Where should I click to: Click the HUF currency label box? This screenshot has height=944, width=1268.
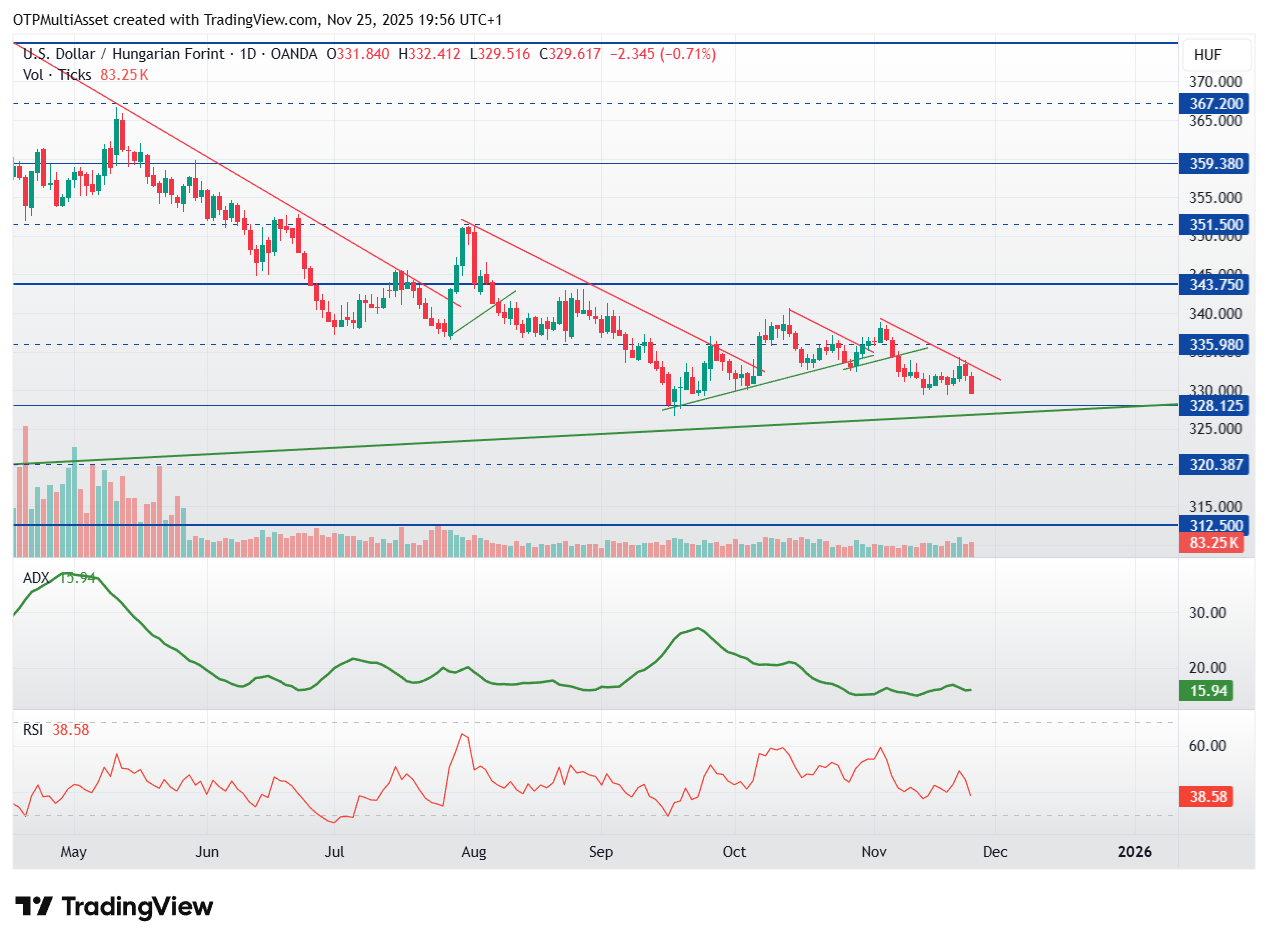click(x=1215, y=55)
